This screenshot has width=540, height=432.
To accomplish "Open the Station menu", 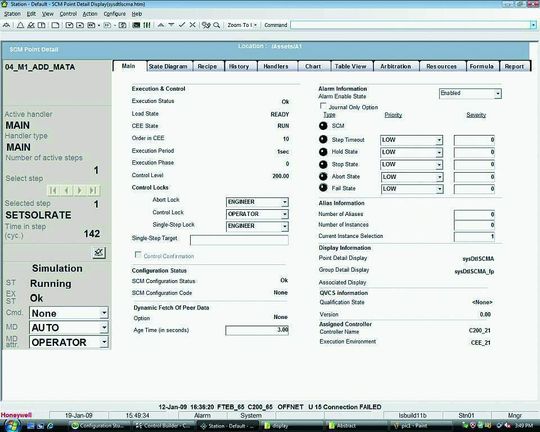I will 12,14.
